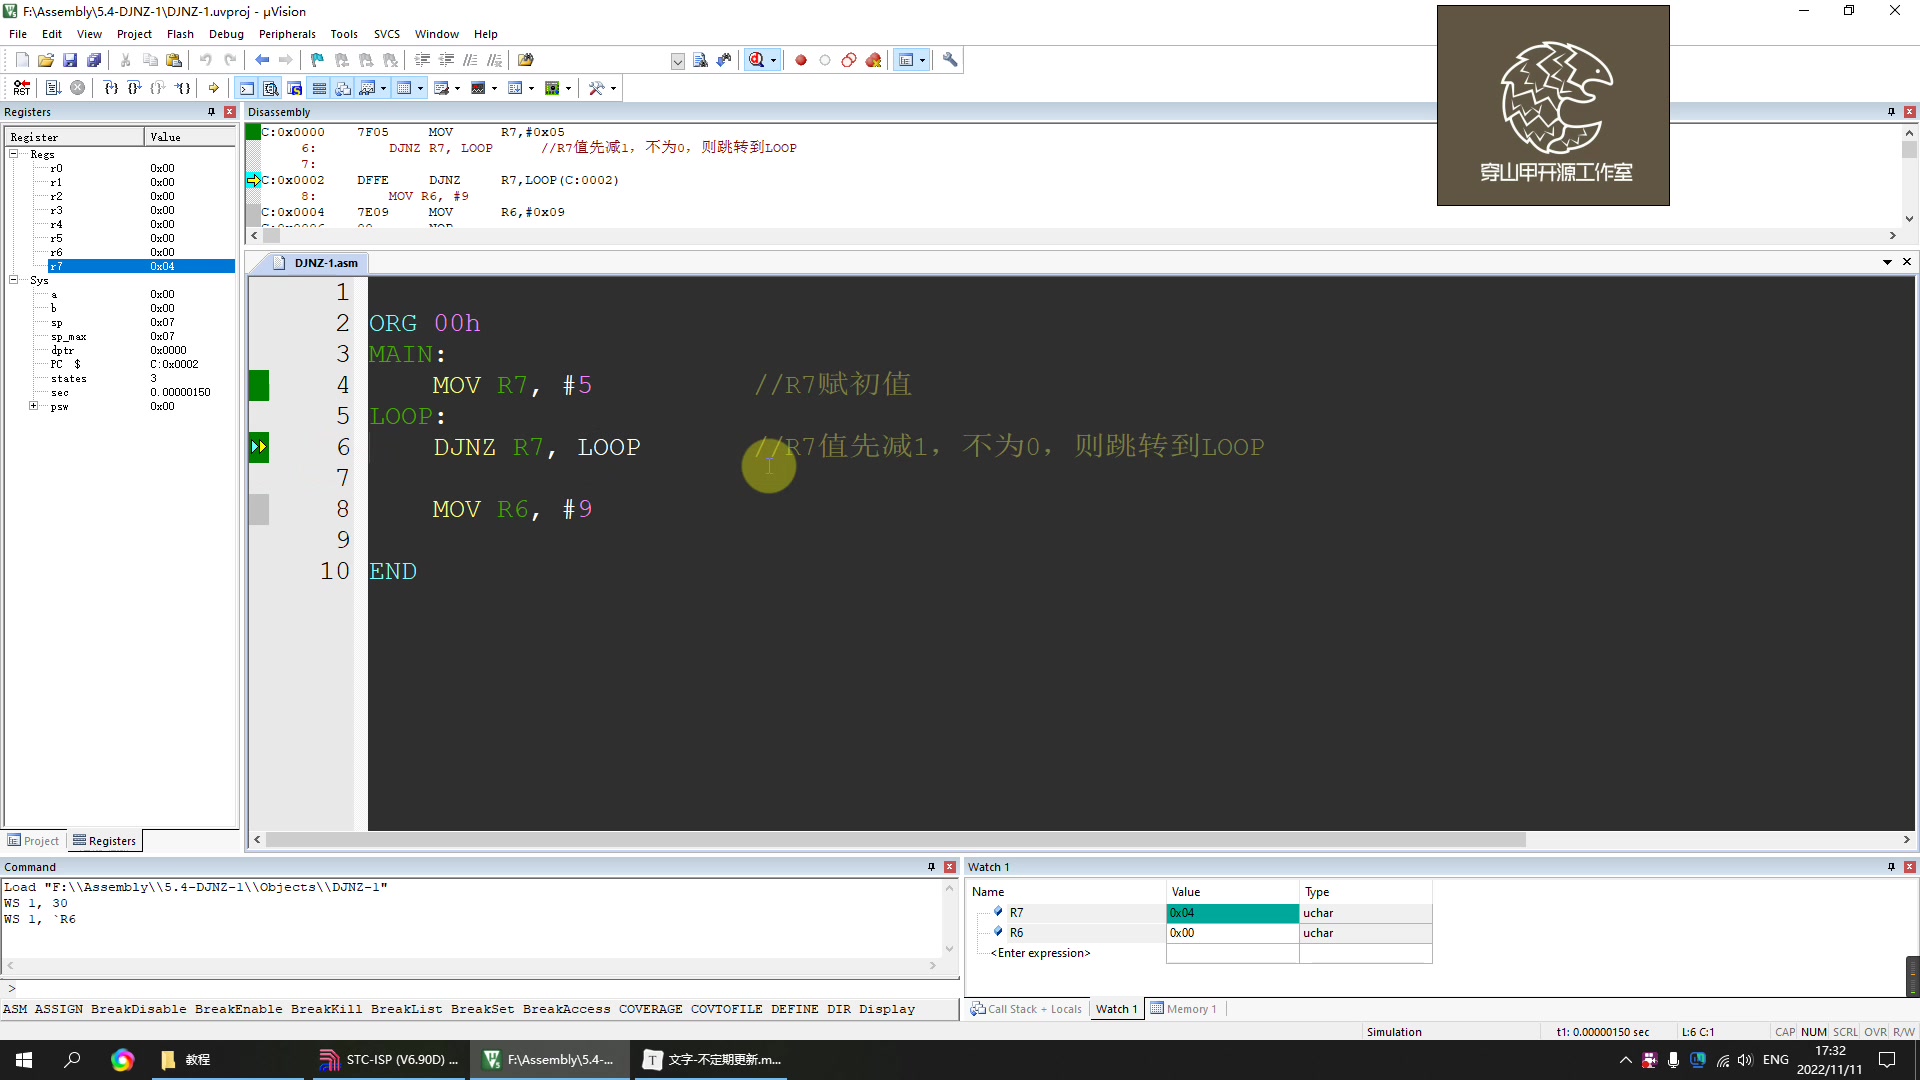
Task: Toggle the Disassembly Window toolbar button
Action: [x=270, y=88]
